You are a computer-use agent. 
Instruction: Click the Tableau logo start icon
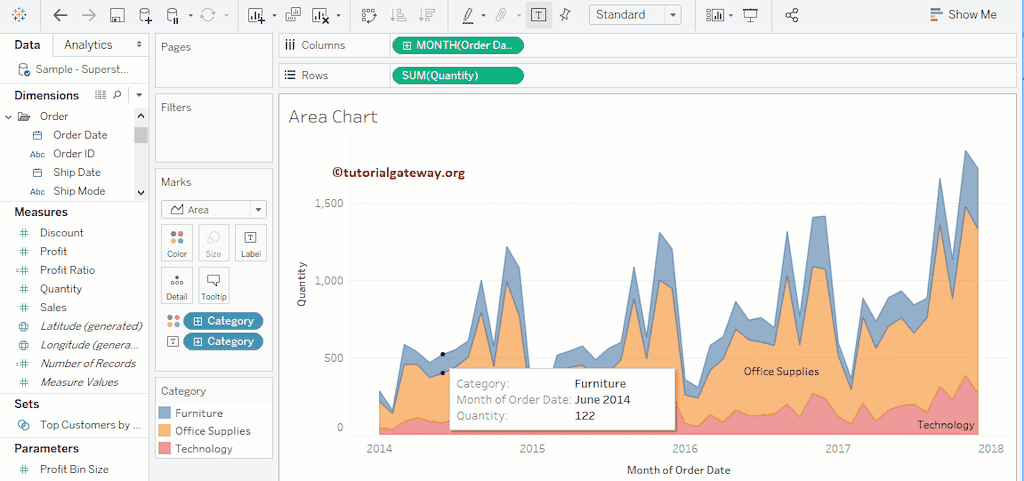[x=20, y=15]
